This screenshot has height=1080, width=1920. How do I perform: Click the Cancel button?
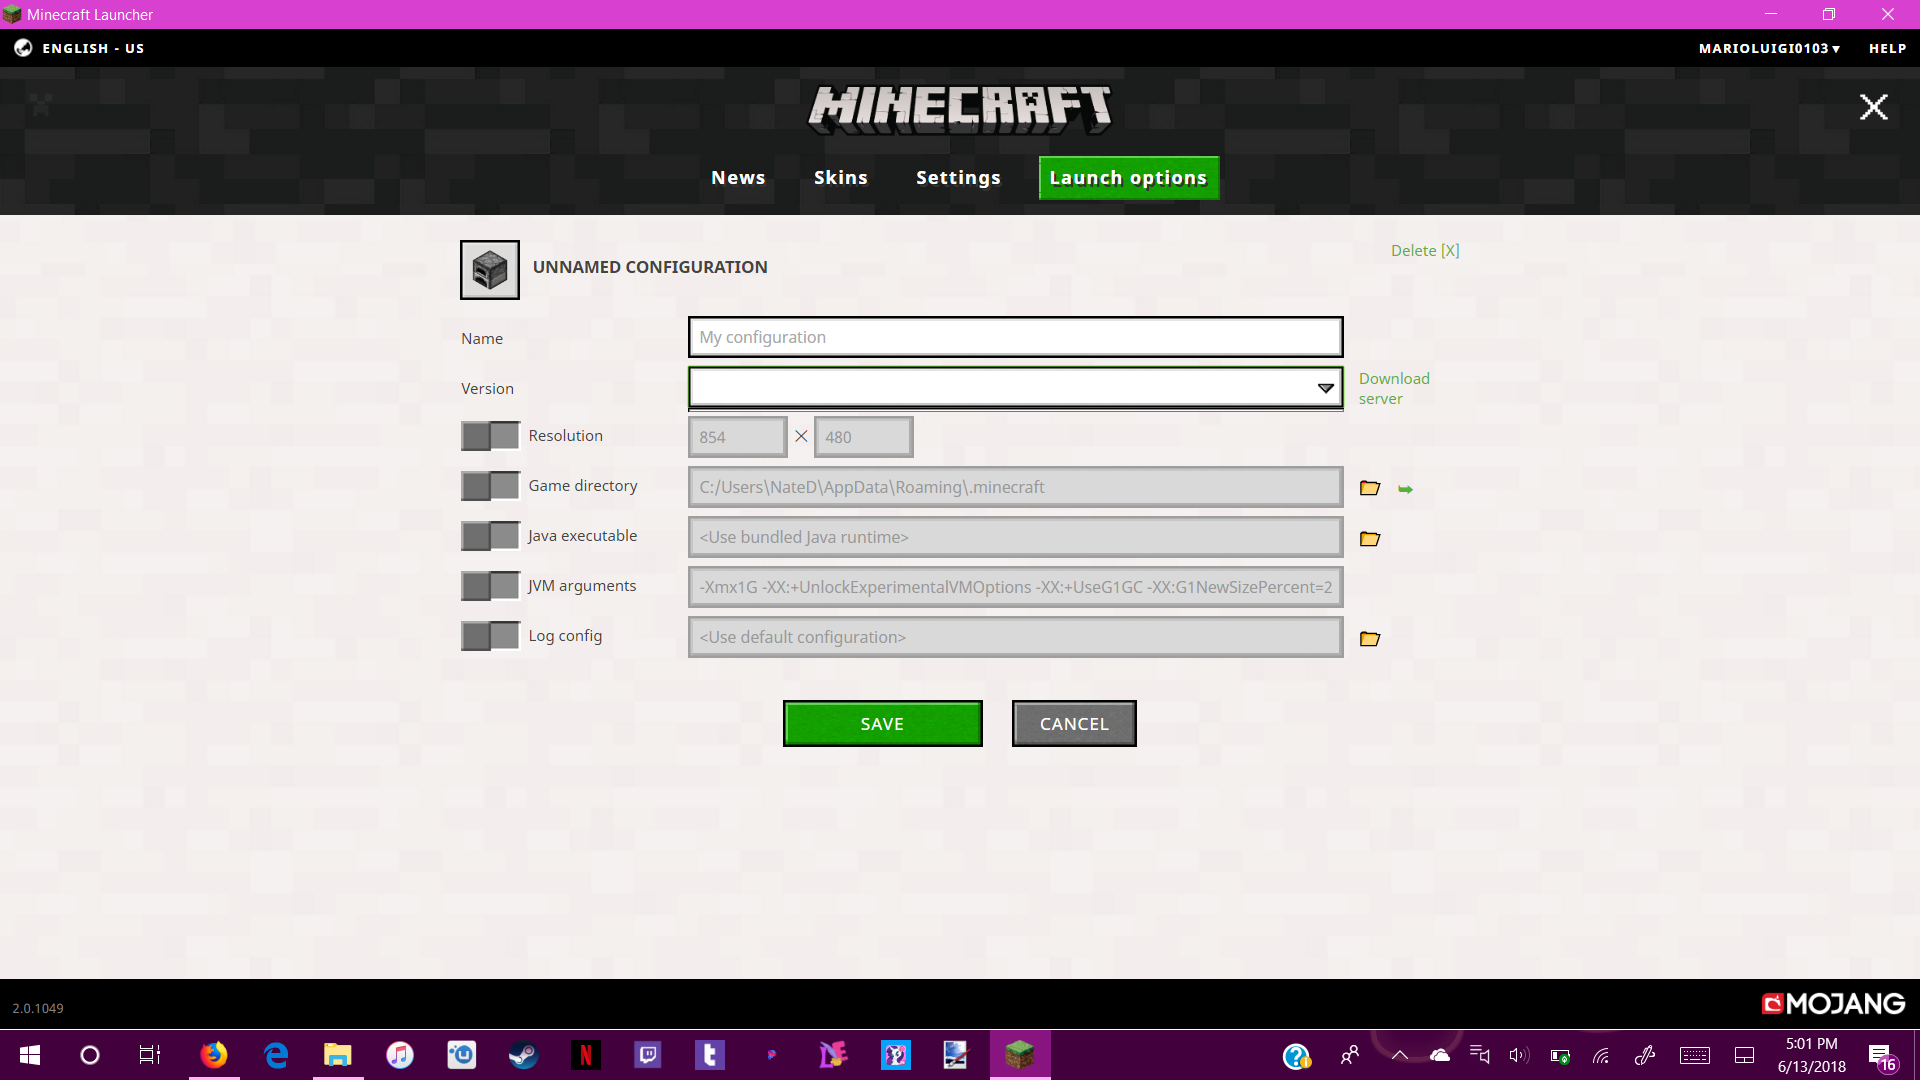(1074, 724)
